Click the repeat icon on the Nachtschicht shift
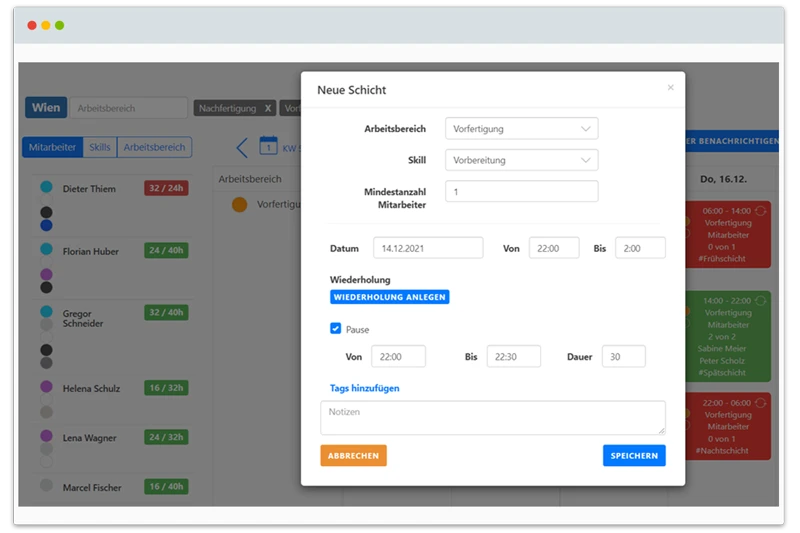Viewport: 800px width, 533px height. coord(763,402)
